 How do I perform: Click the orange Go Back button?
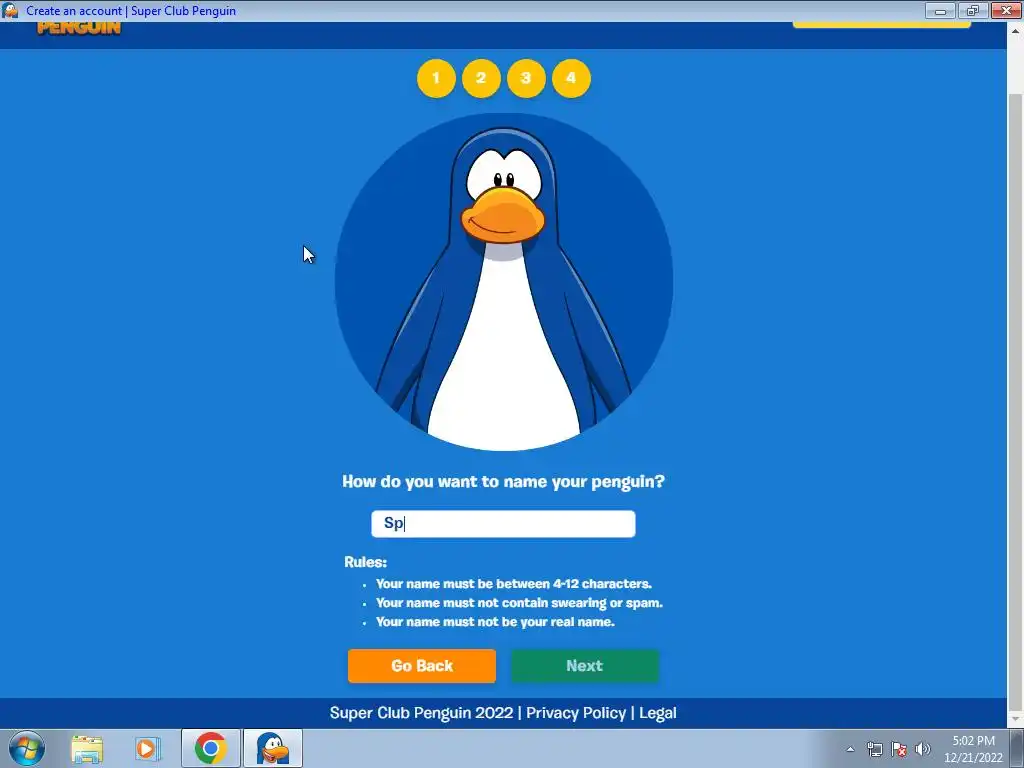422,665
